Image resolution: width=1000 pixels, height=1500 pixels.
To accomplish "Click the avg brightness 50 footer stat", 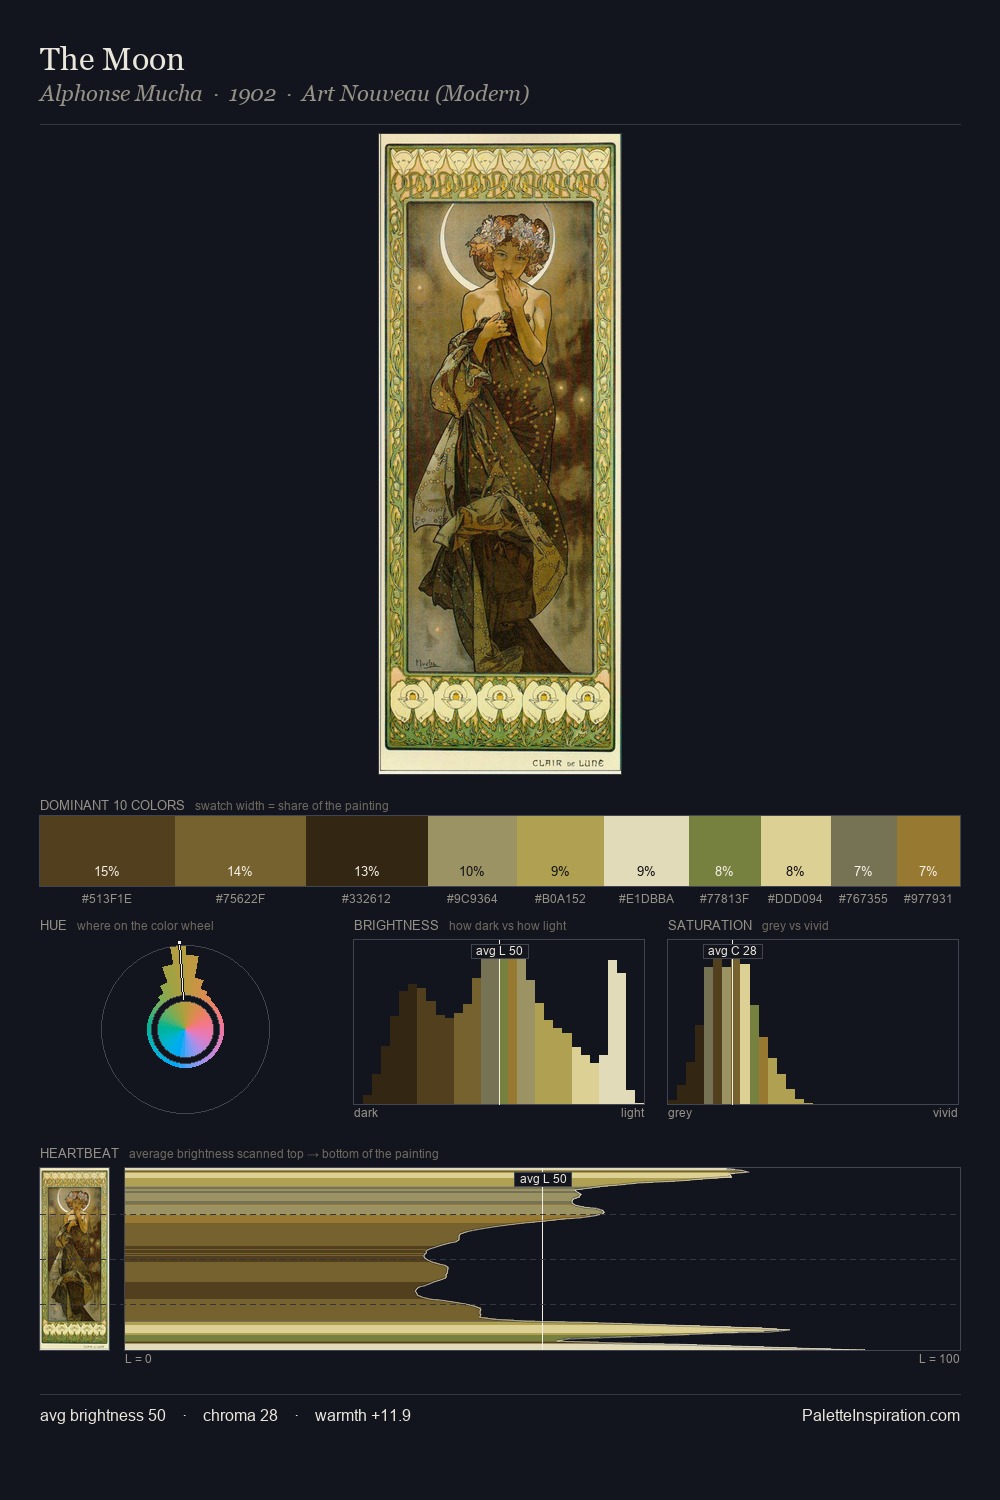I will [103, 1416].
